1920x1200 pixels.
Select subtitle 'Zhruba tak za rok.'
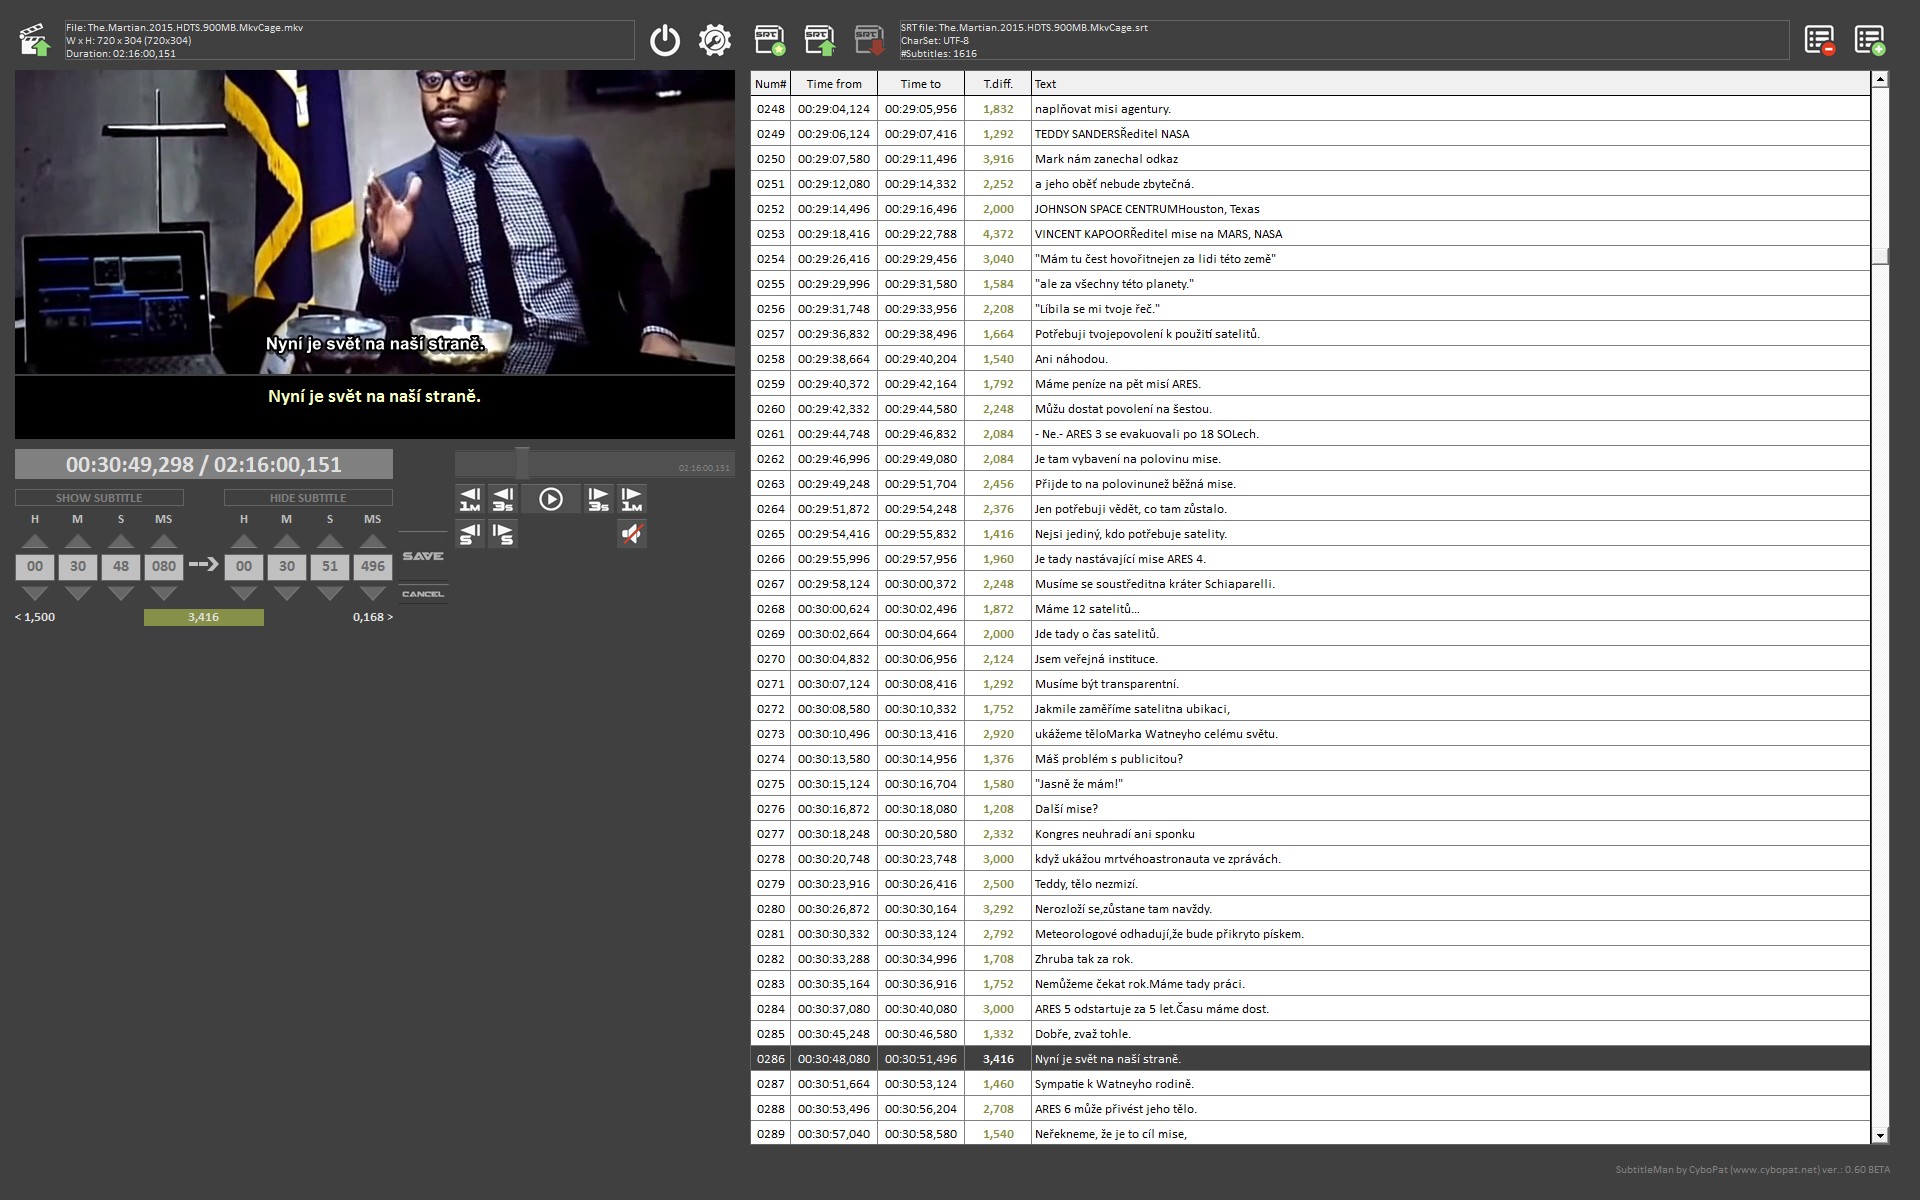click(1310, 959)
